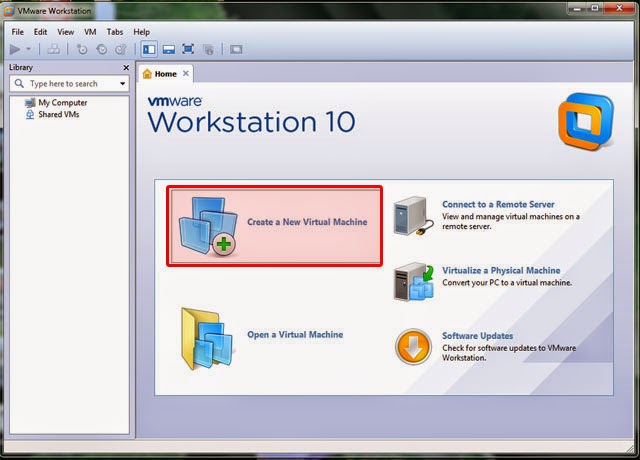Click the Software Updates link
The image size is (640, 460).
pos(478,336)
